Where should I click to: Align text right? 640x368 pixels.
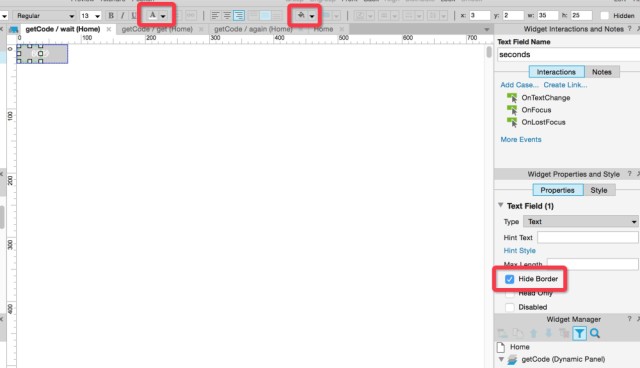[x=239, y=16]
